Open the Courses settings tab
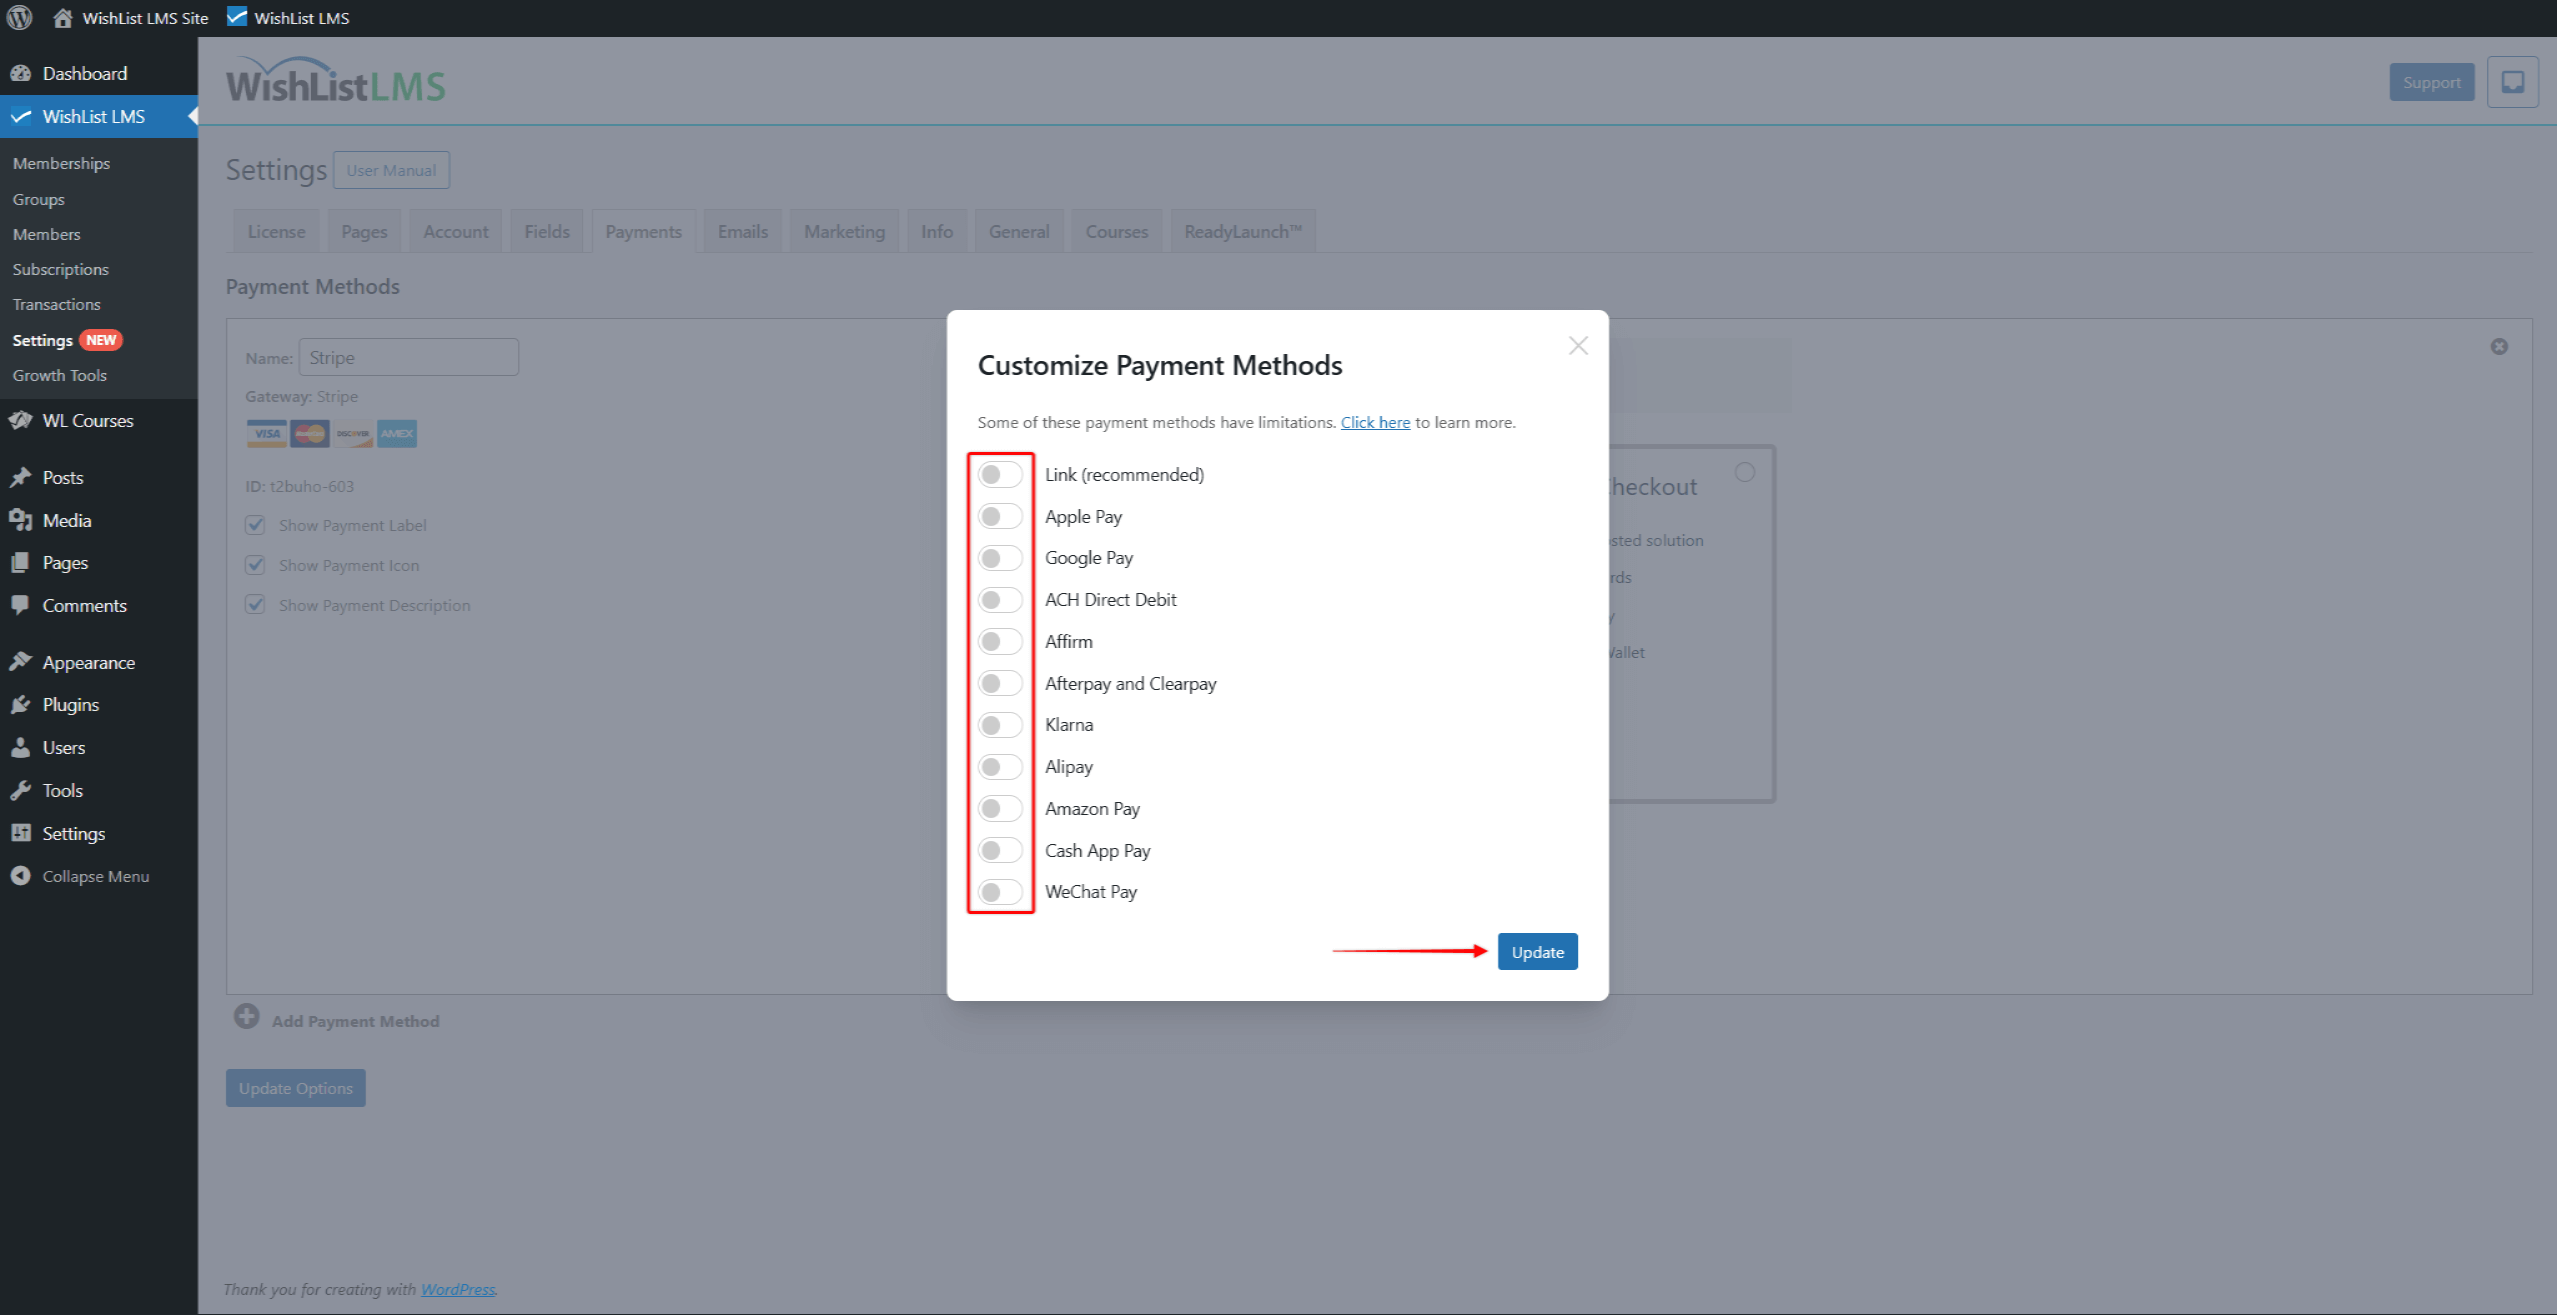This screenshot has width=2557, height=1315. click(1115, 230)
